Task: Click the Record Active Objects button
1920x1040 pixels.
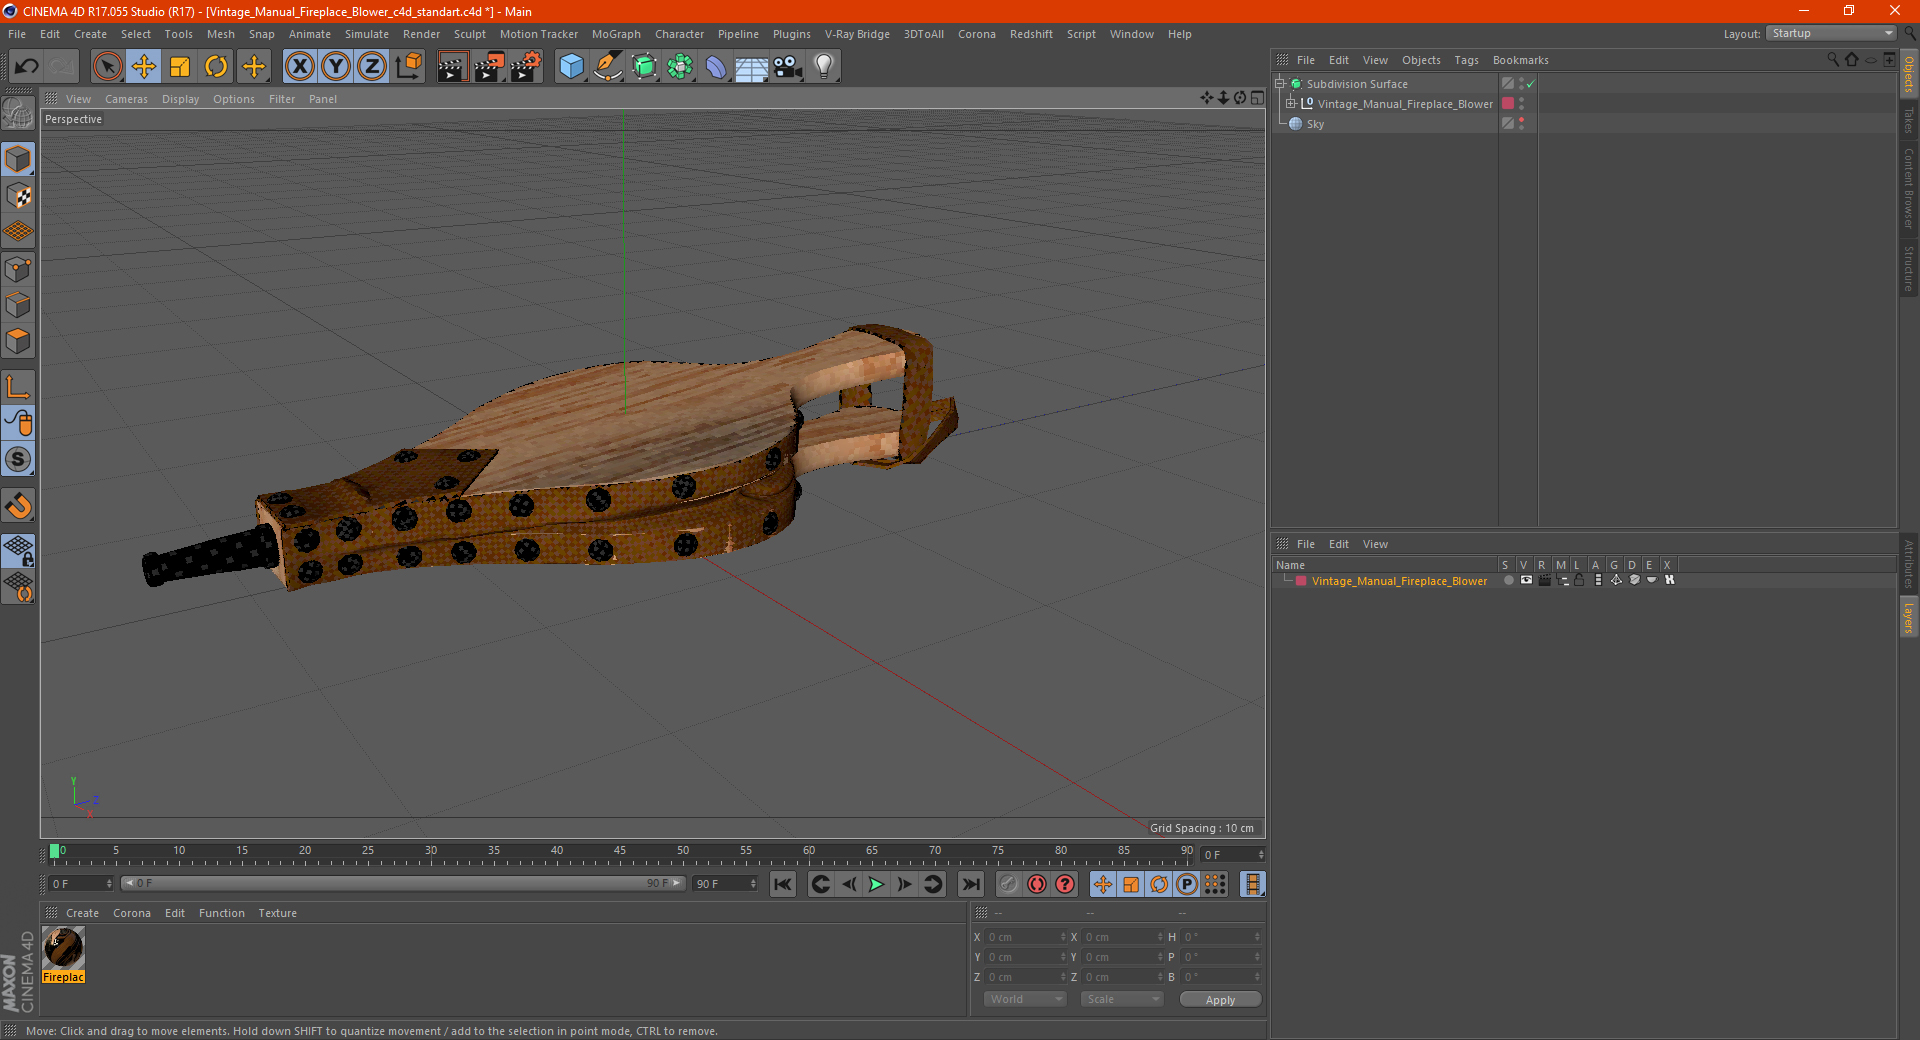Action: pyautogui.click(x=1009, y=884)
